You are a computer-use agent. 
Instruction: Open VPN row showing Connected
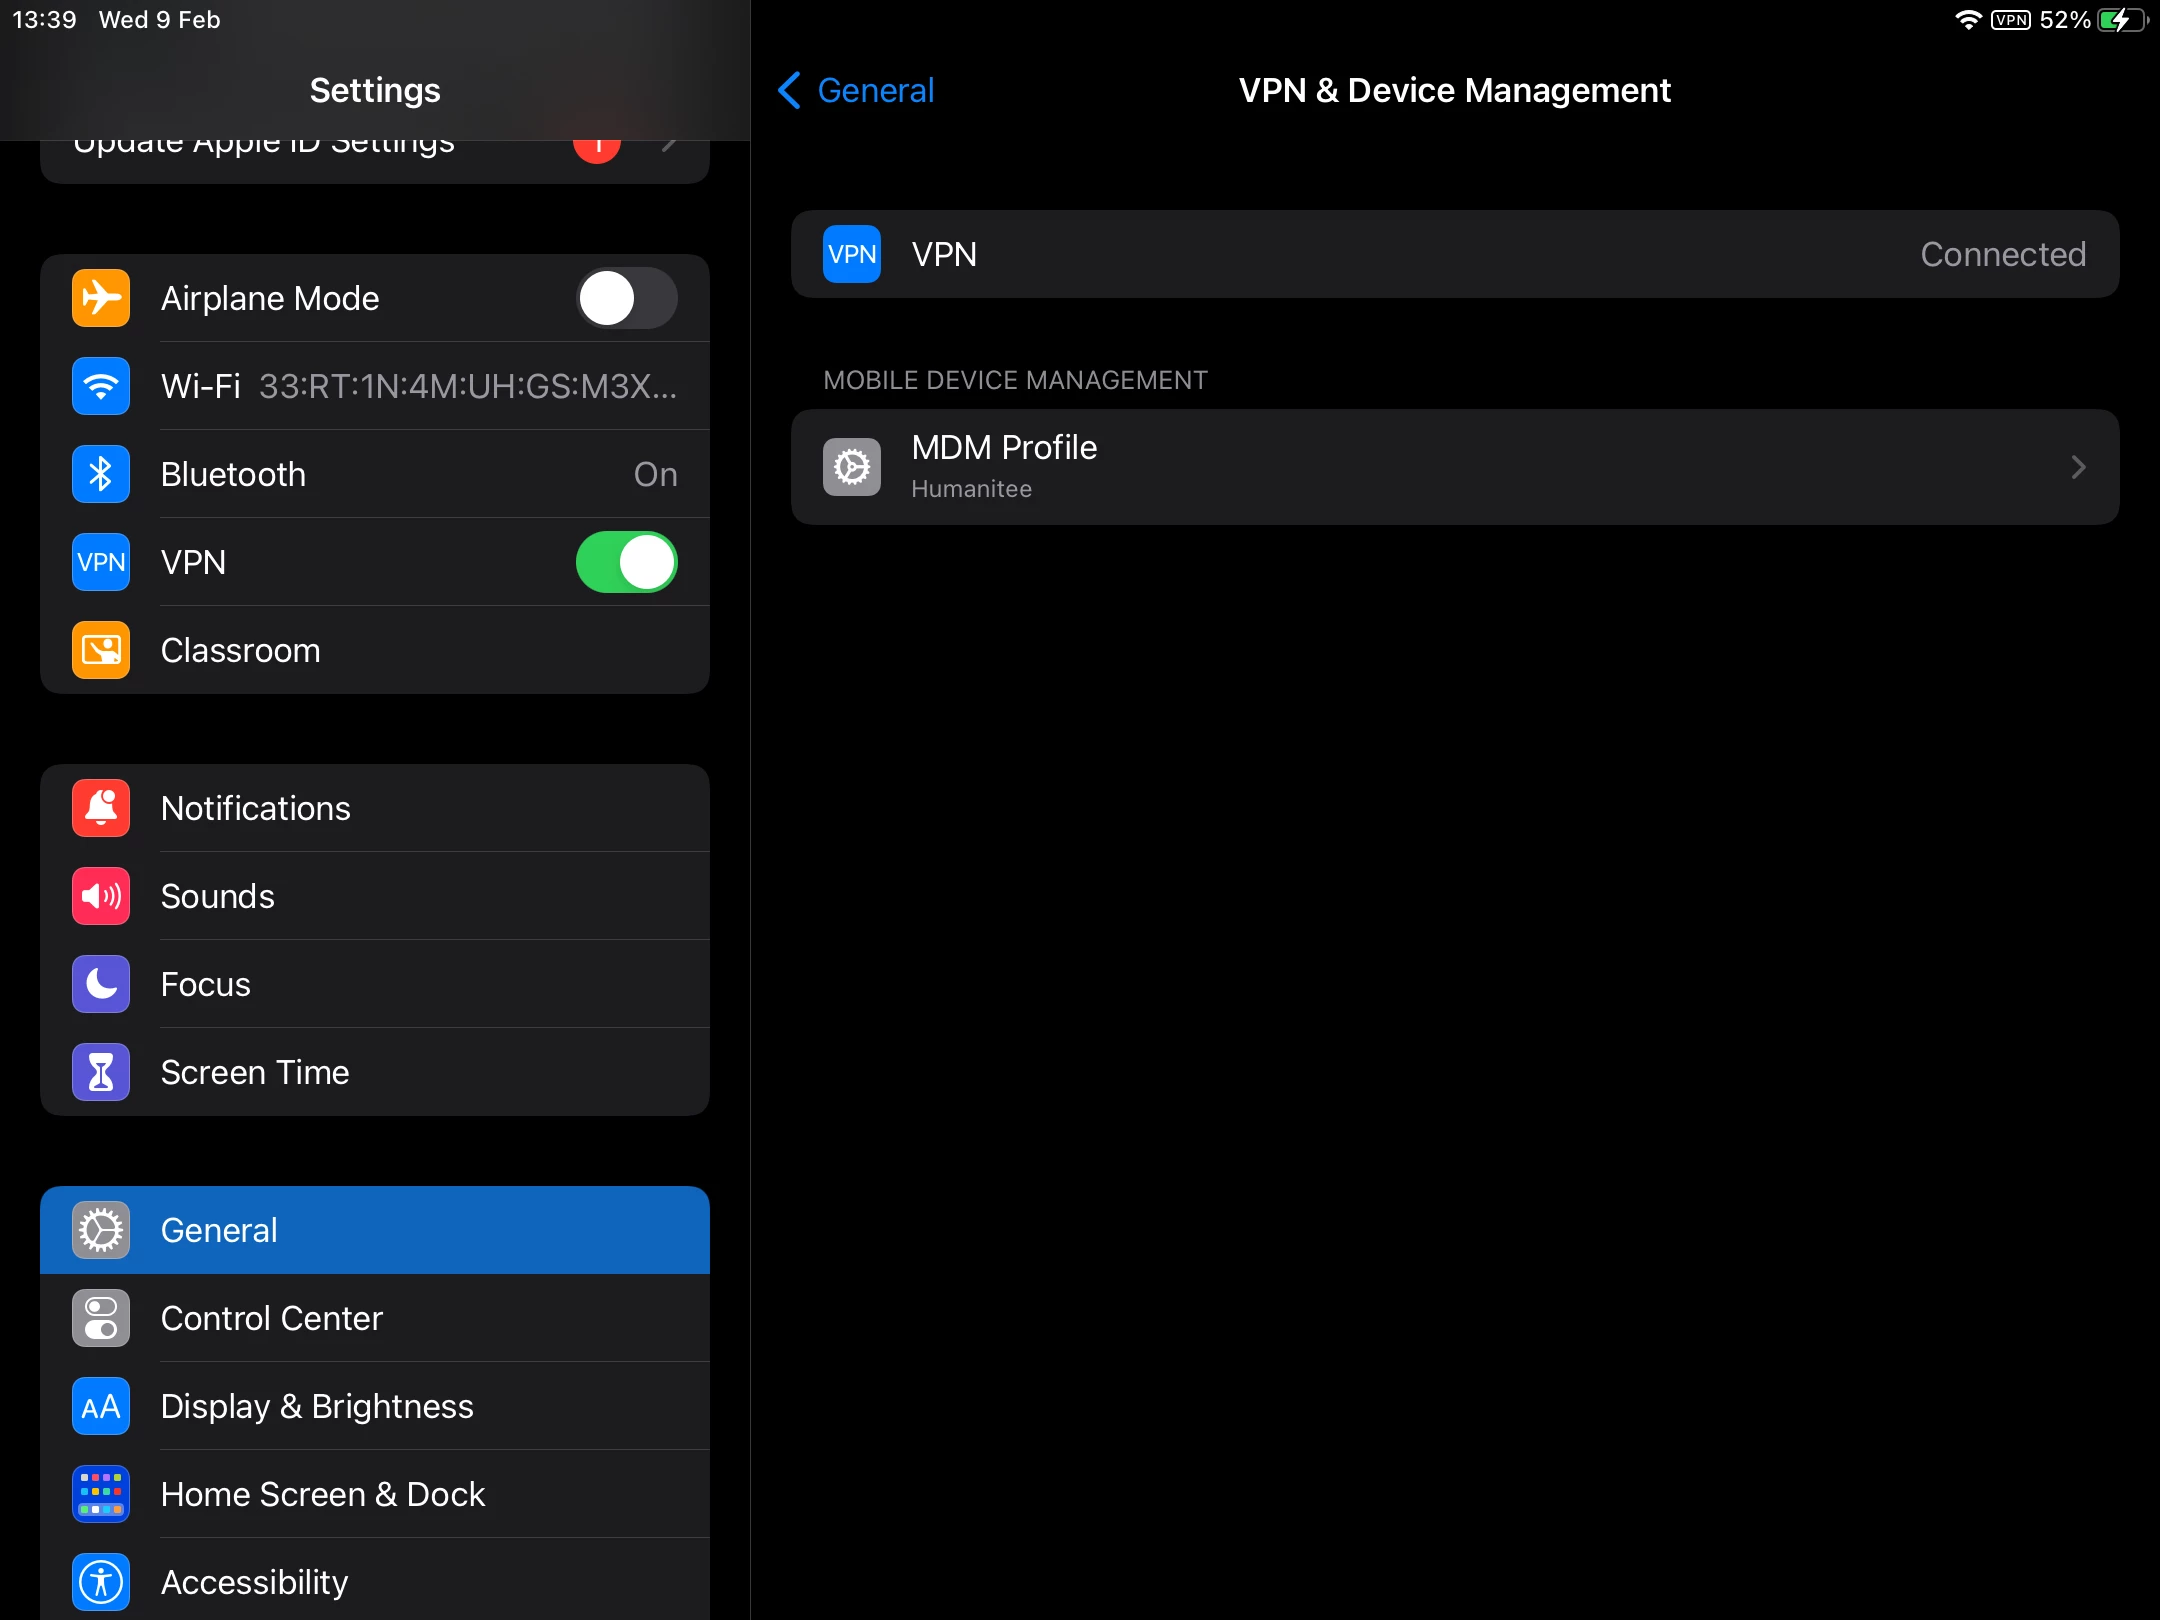pos(1455,254)
